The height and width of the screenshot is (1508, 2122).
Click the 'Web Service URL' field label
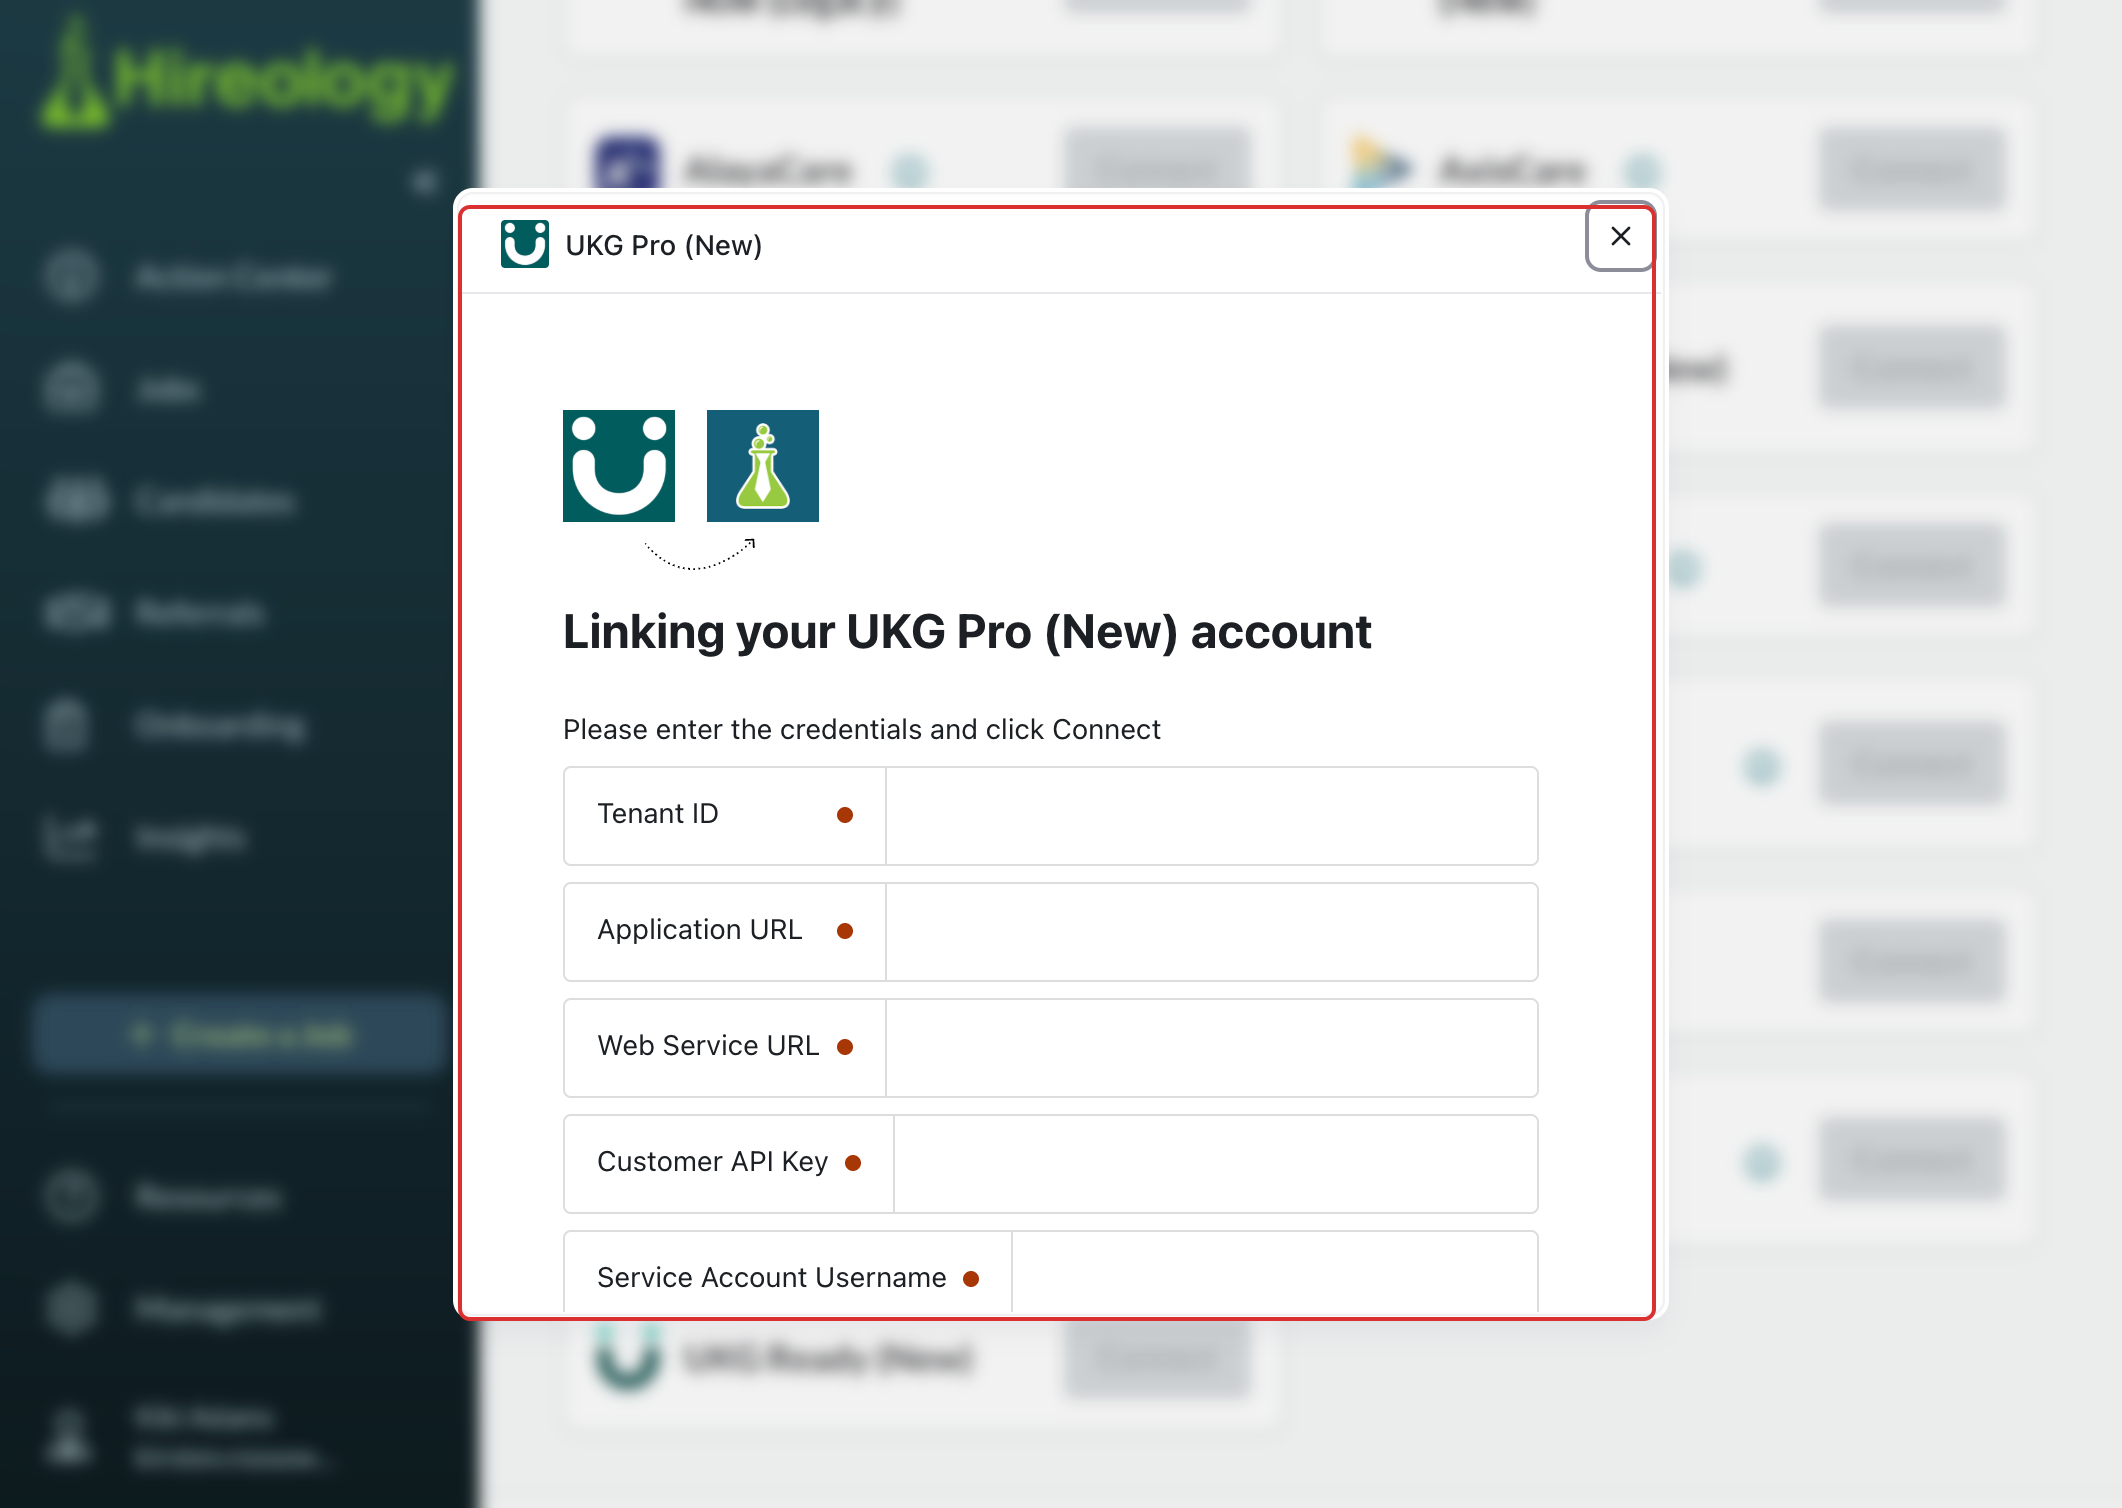[x=708, y=1046]
